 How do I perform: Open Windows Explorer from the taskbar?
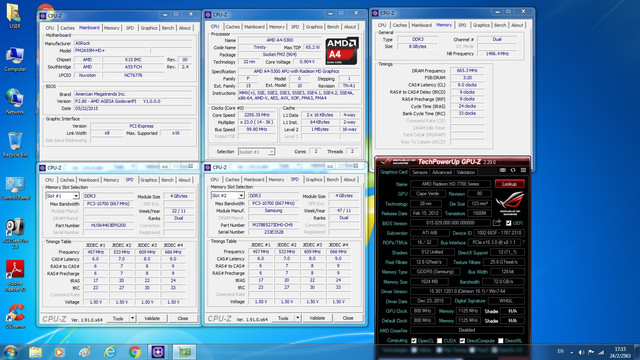(x=36, y=352)
